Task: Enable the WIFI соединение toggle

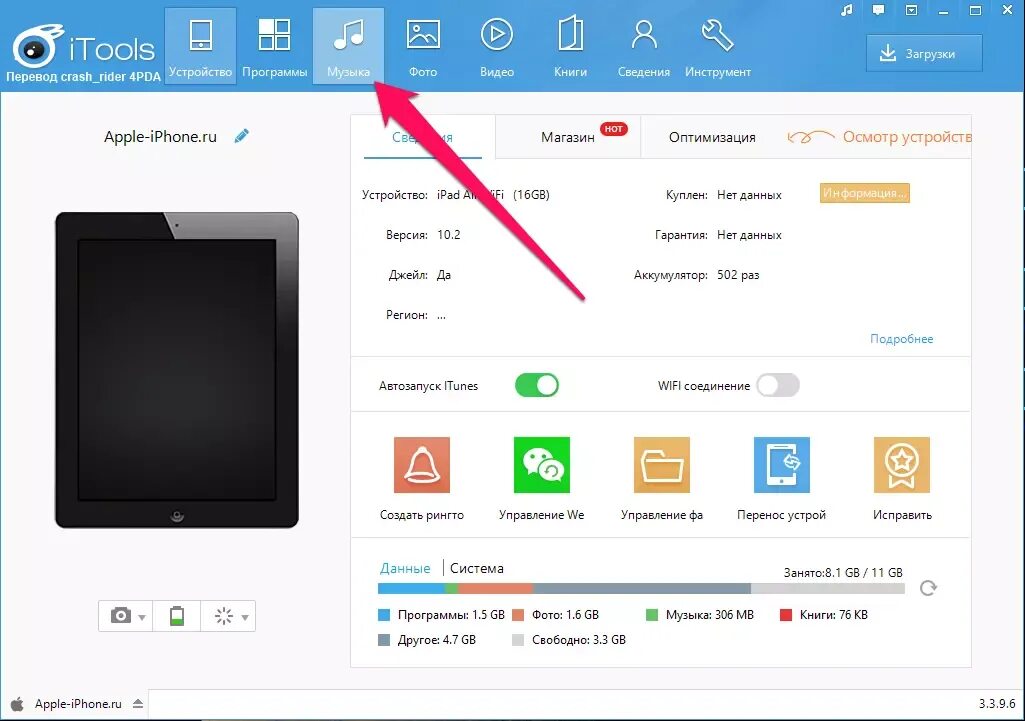Action: point(778,385)
